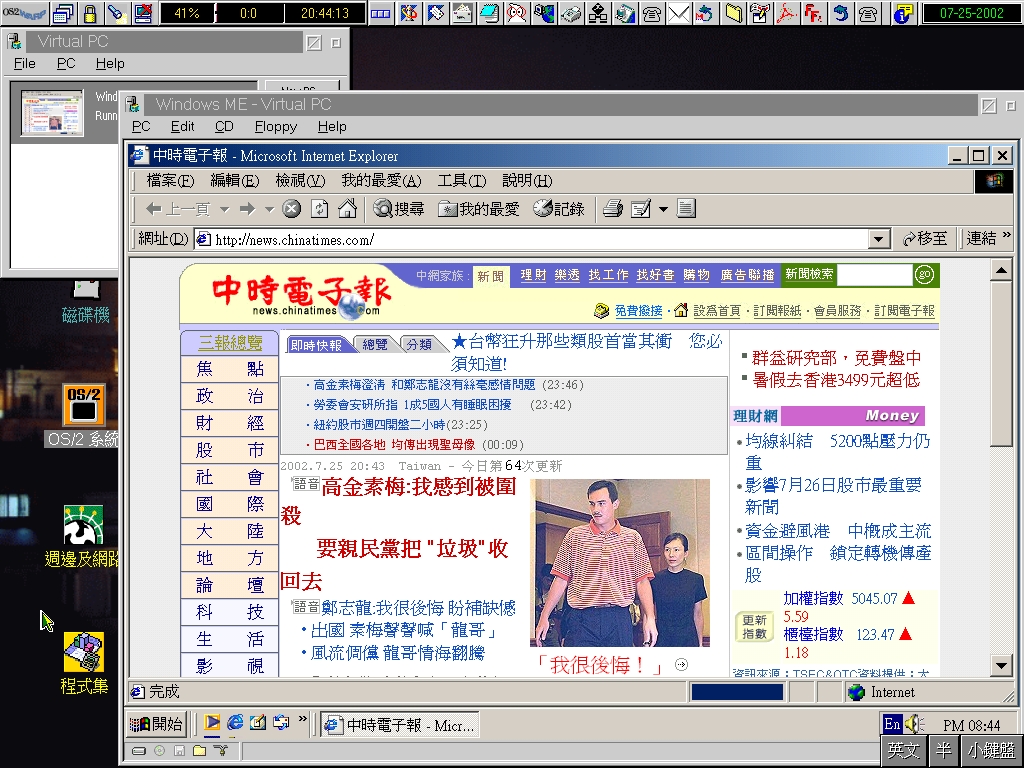Click the 移至 Go button
This screenshot has height=768, width=1024.
pos(925,239)
